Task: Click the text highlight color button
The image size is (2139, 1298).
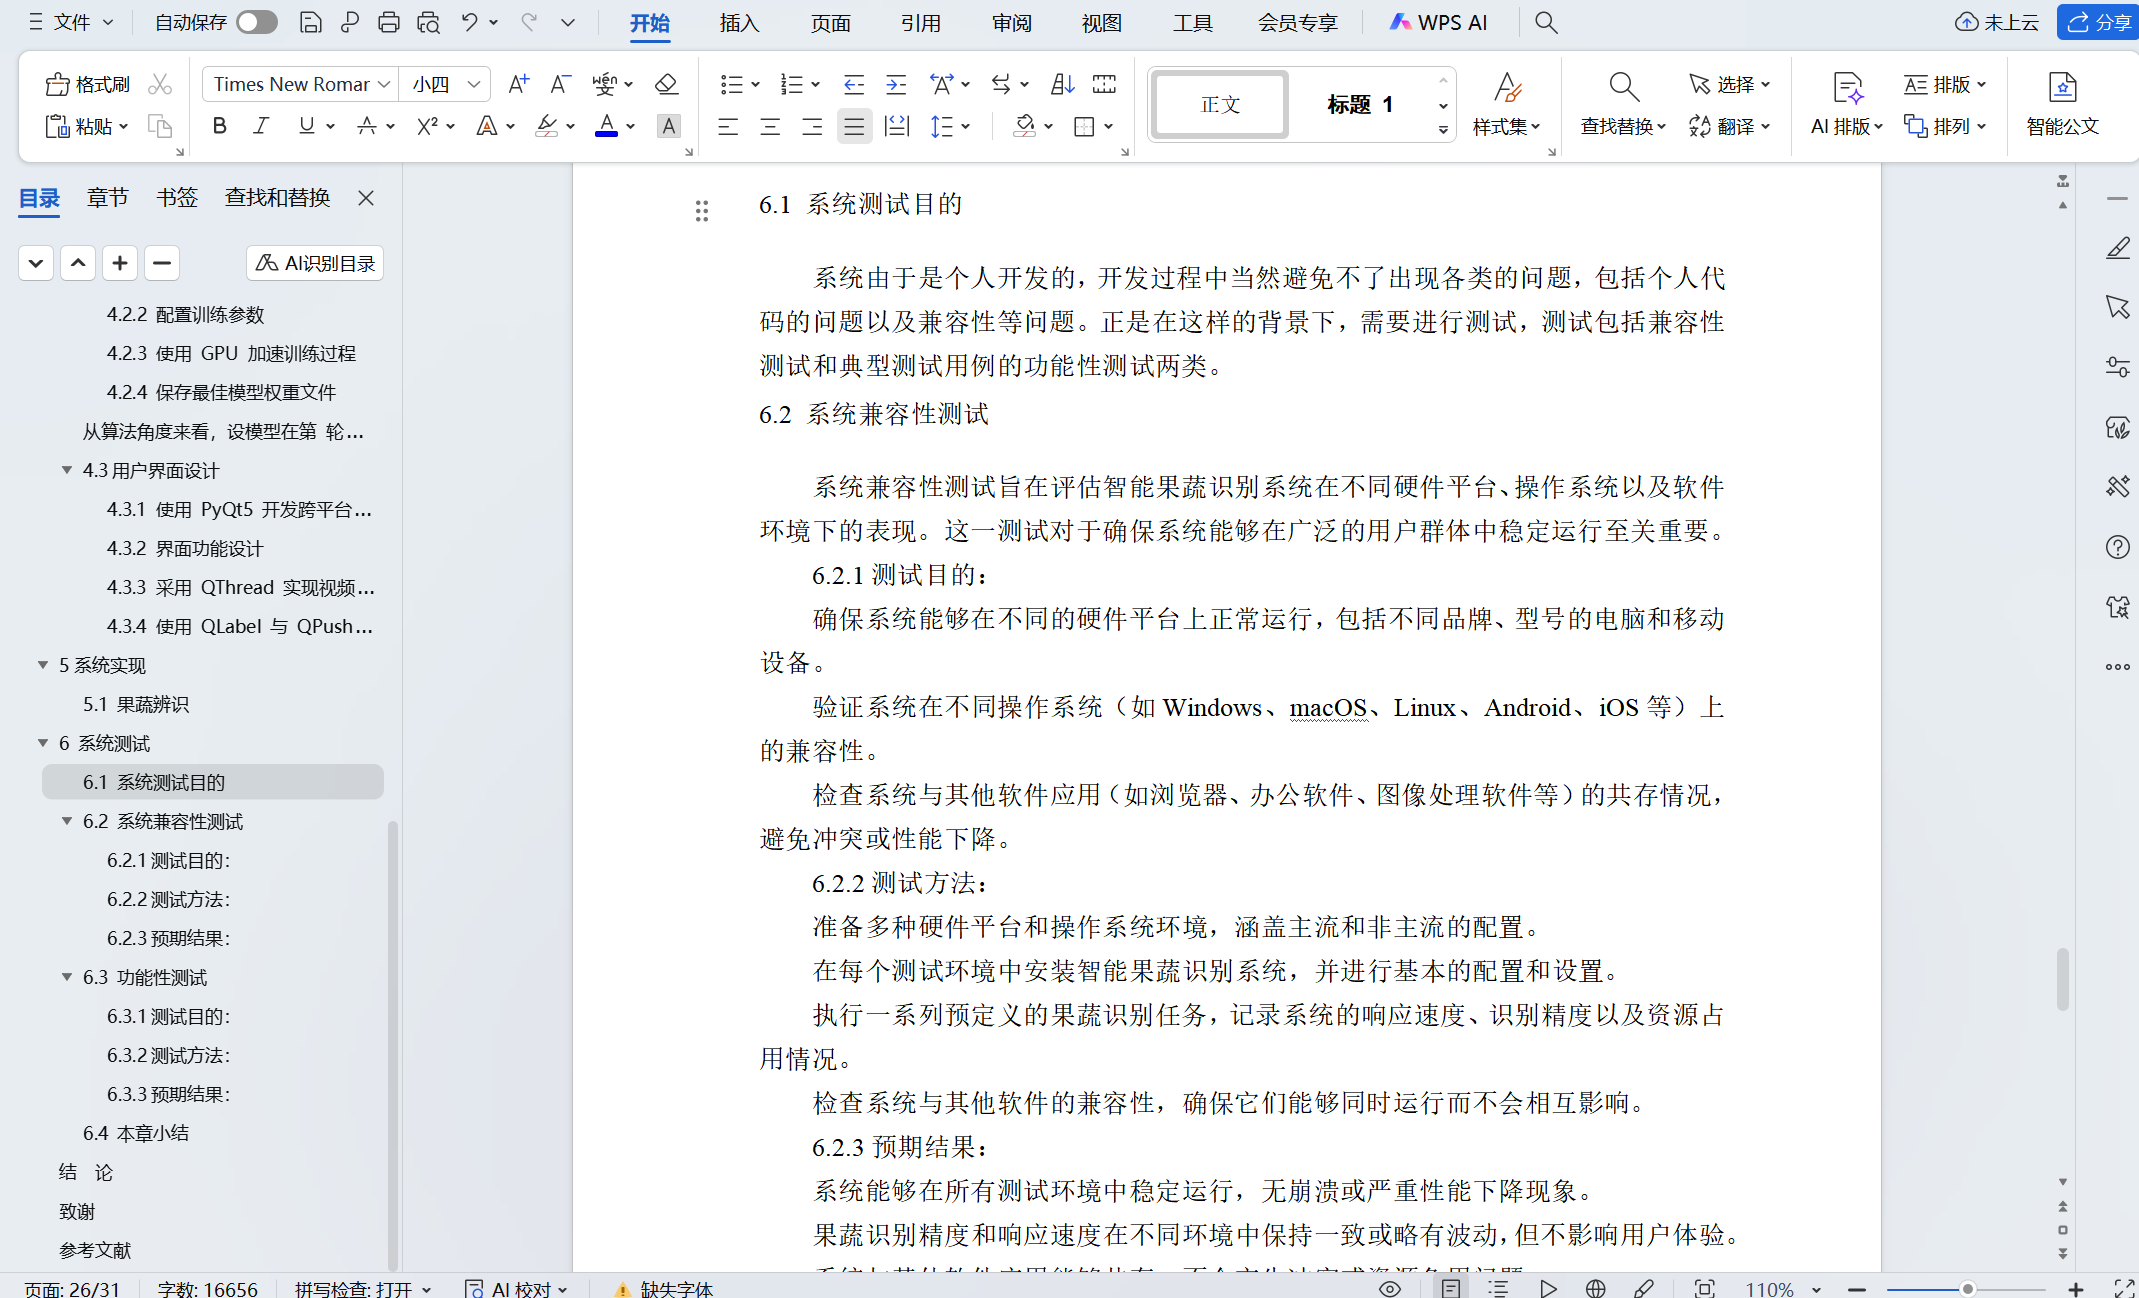Action: pyautogui.click(x=547, y=126)
